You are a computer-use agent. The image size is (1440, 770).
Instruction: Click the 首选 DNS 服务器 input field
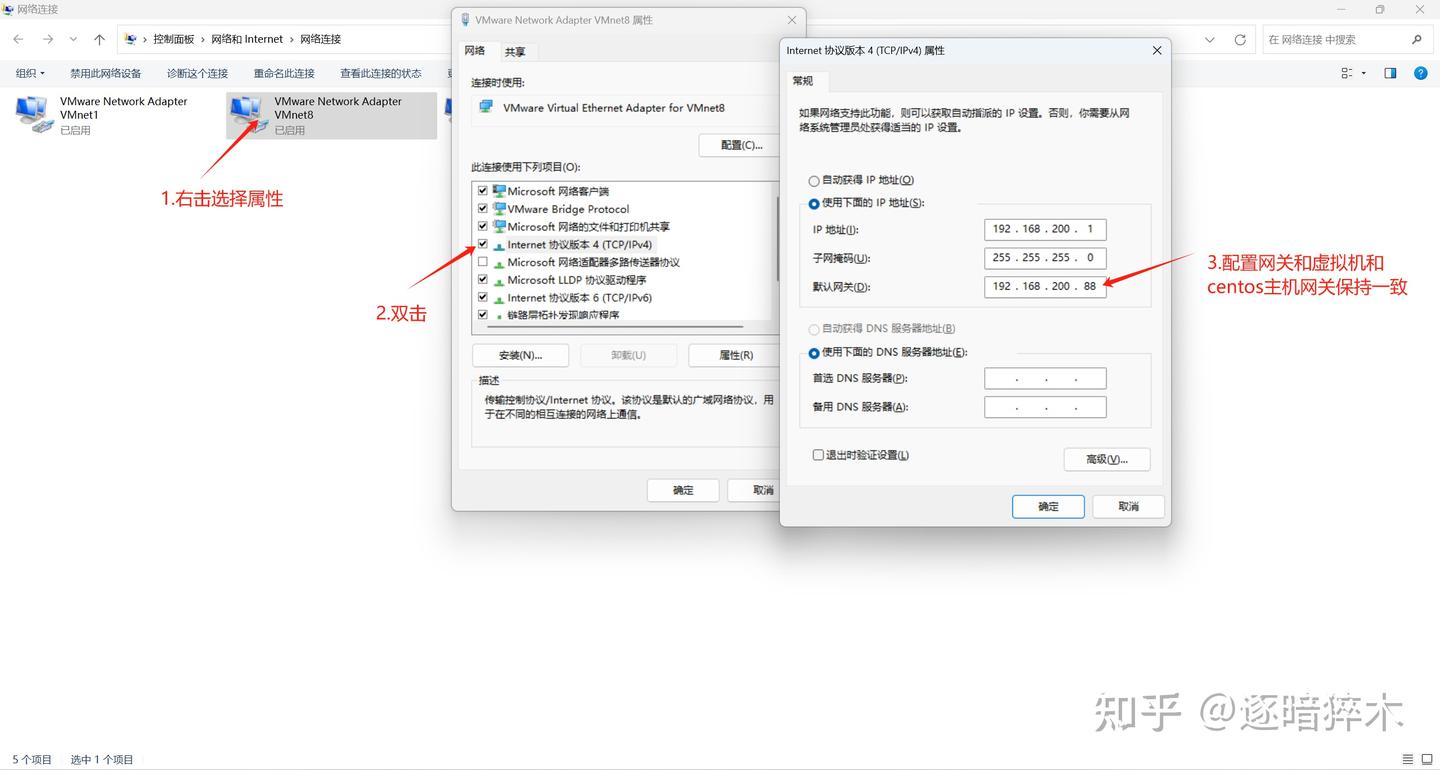(x=1045, y=378)
